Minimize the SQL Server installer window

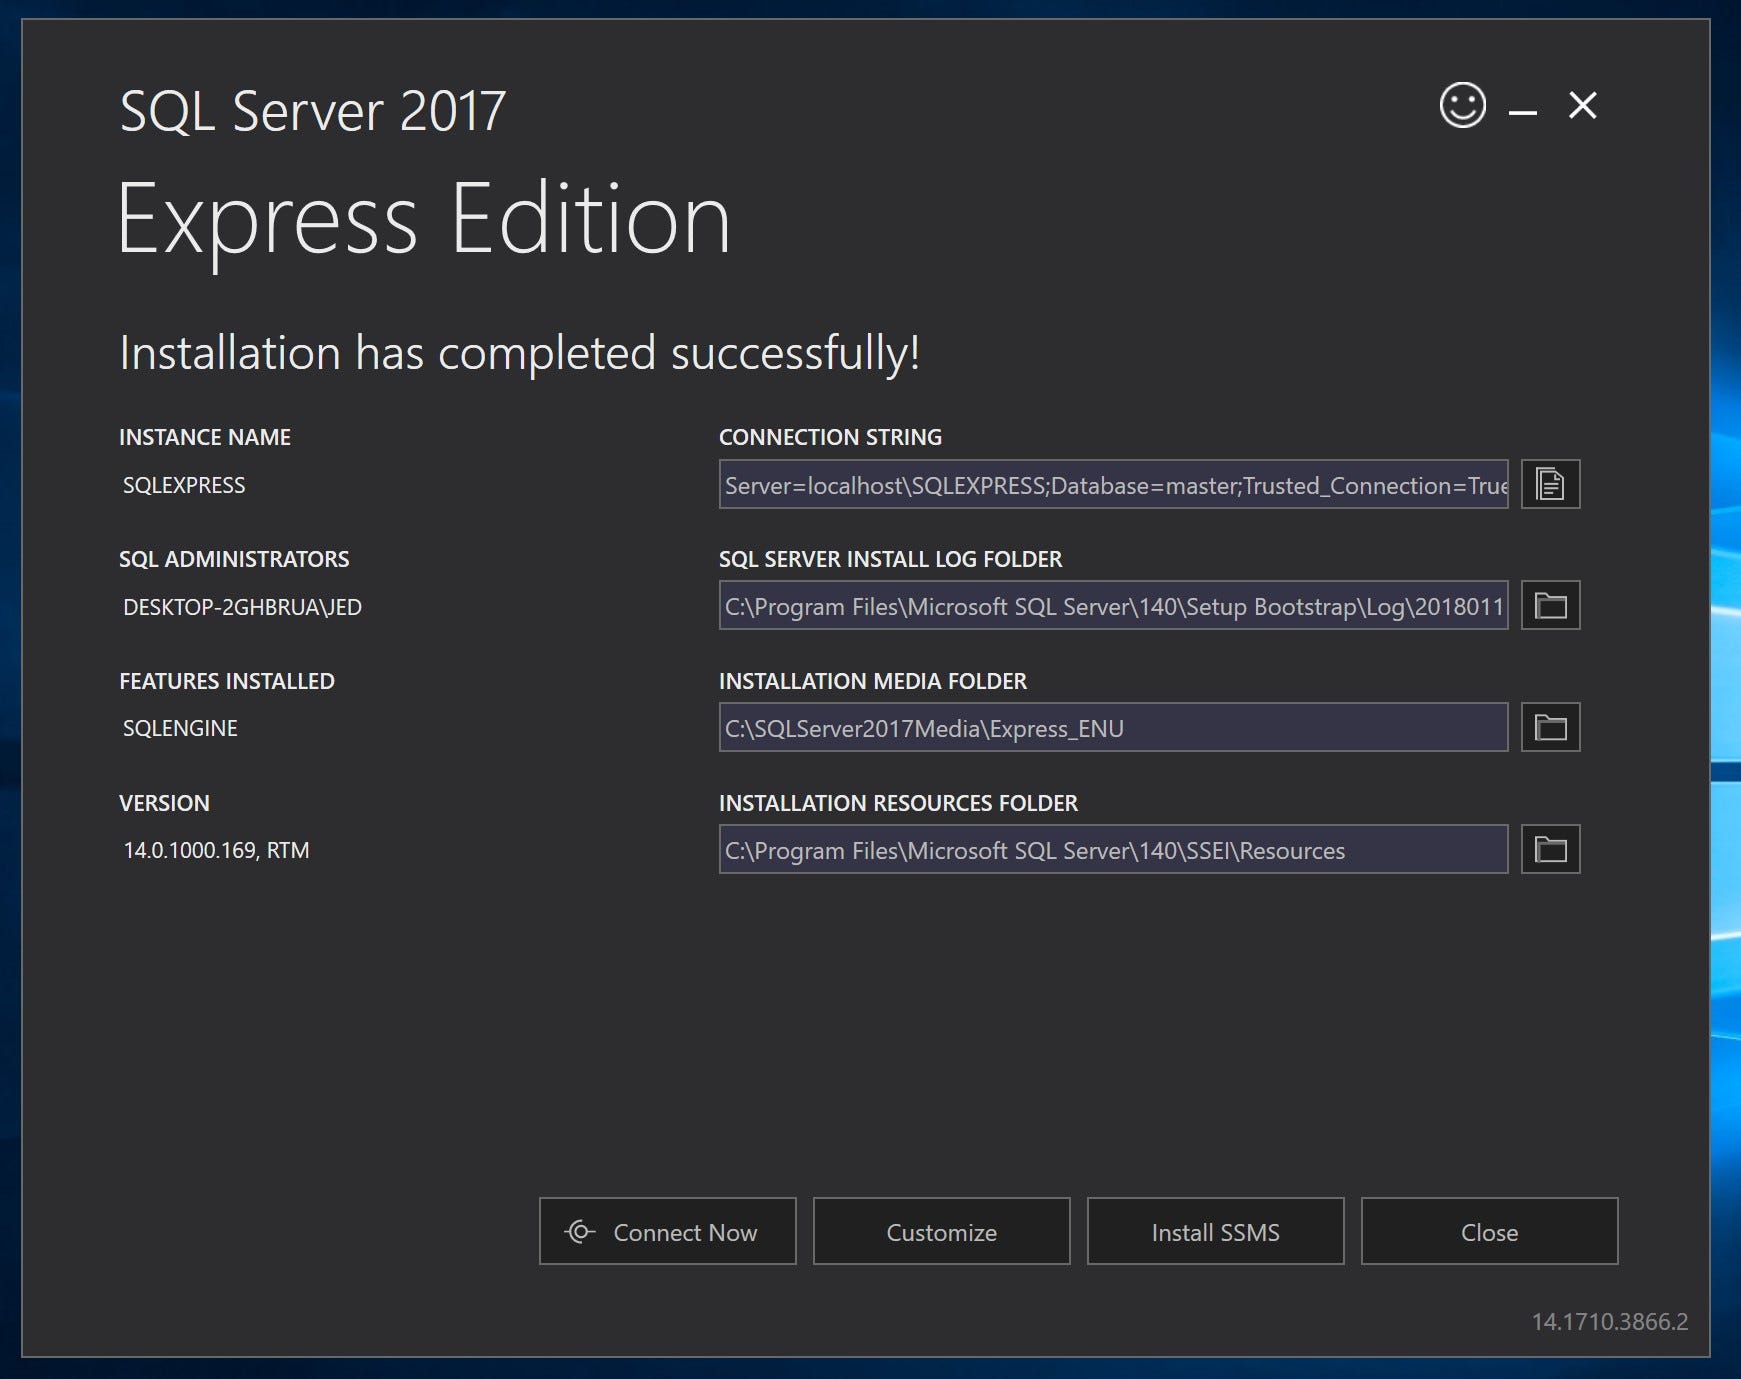pos(1522,108)
